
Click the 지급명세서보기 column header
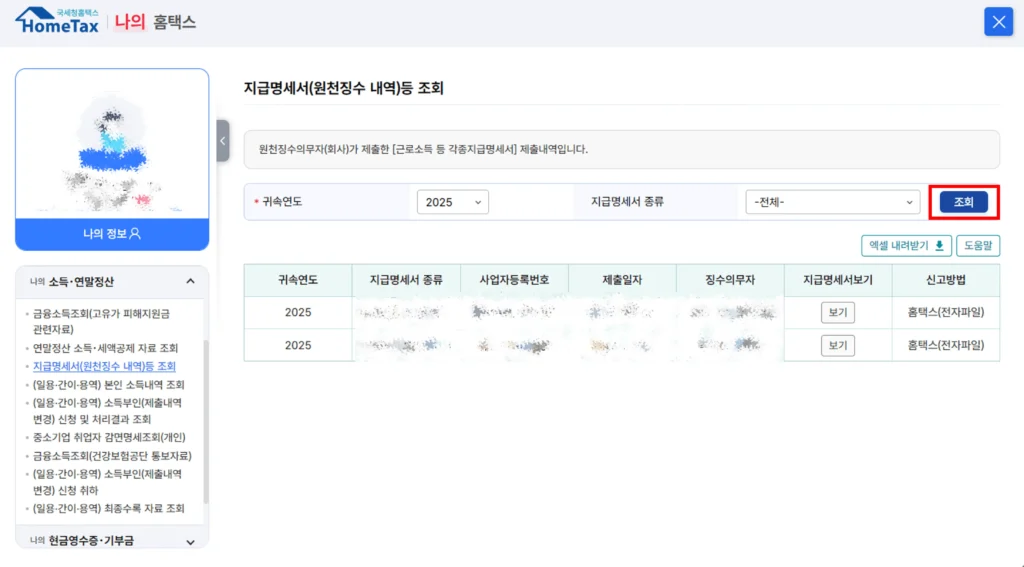click(x=838, y=280)
